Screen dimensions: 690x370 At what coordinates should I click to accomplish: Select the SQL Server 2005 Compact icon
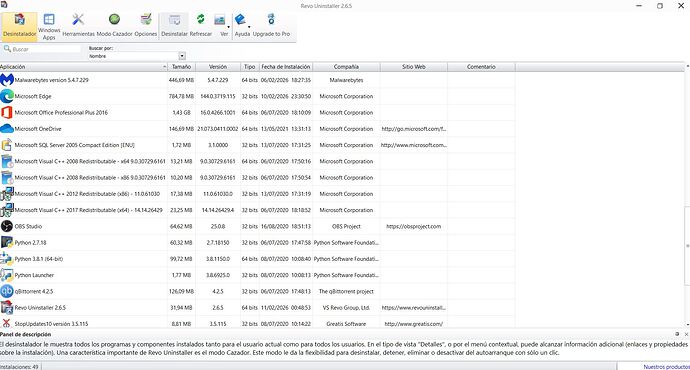pos(7,145)
